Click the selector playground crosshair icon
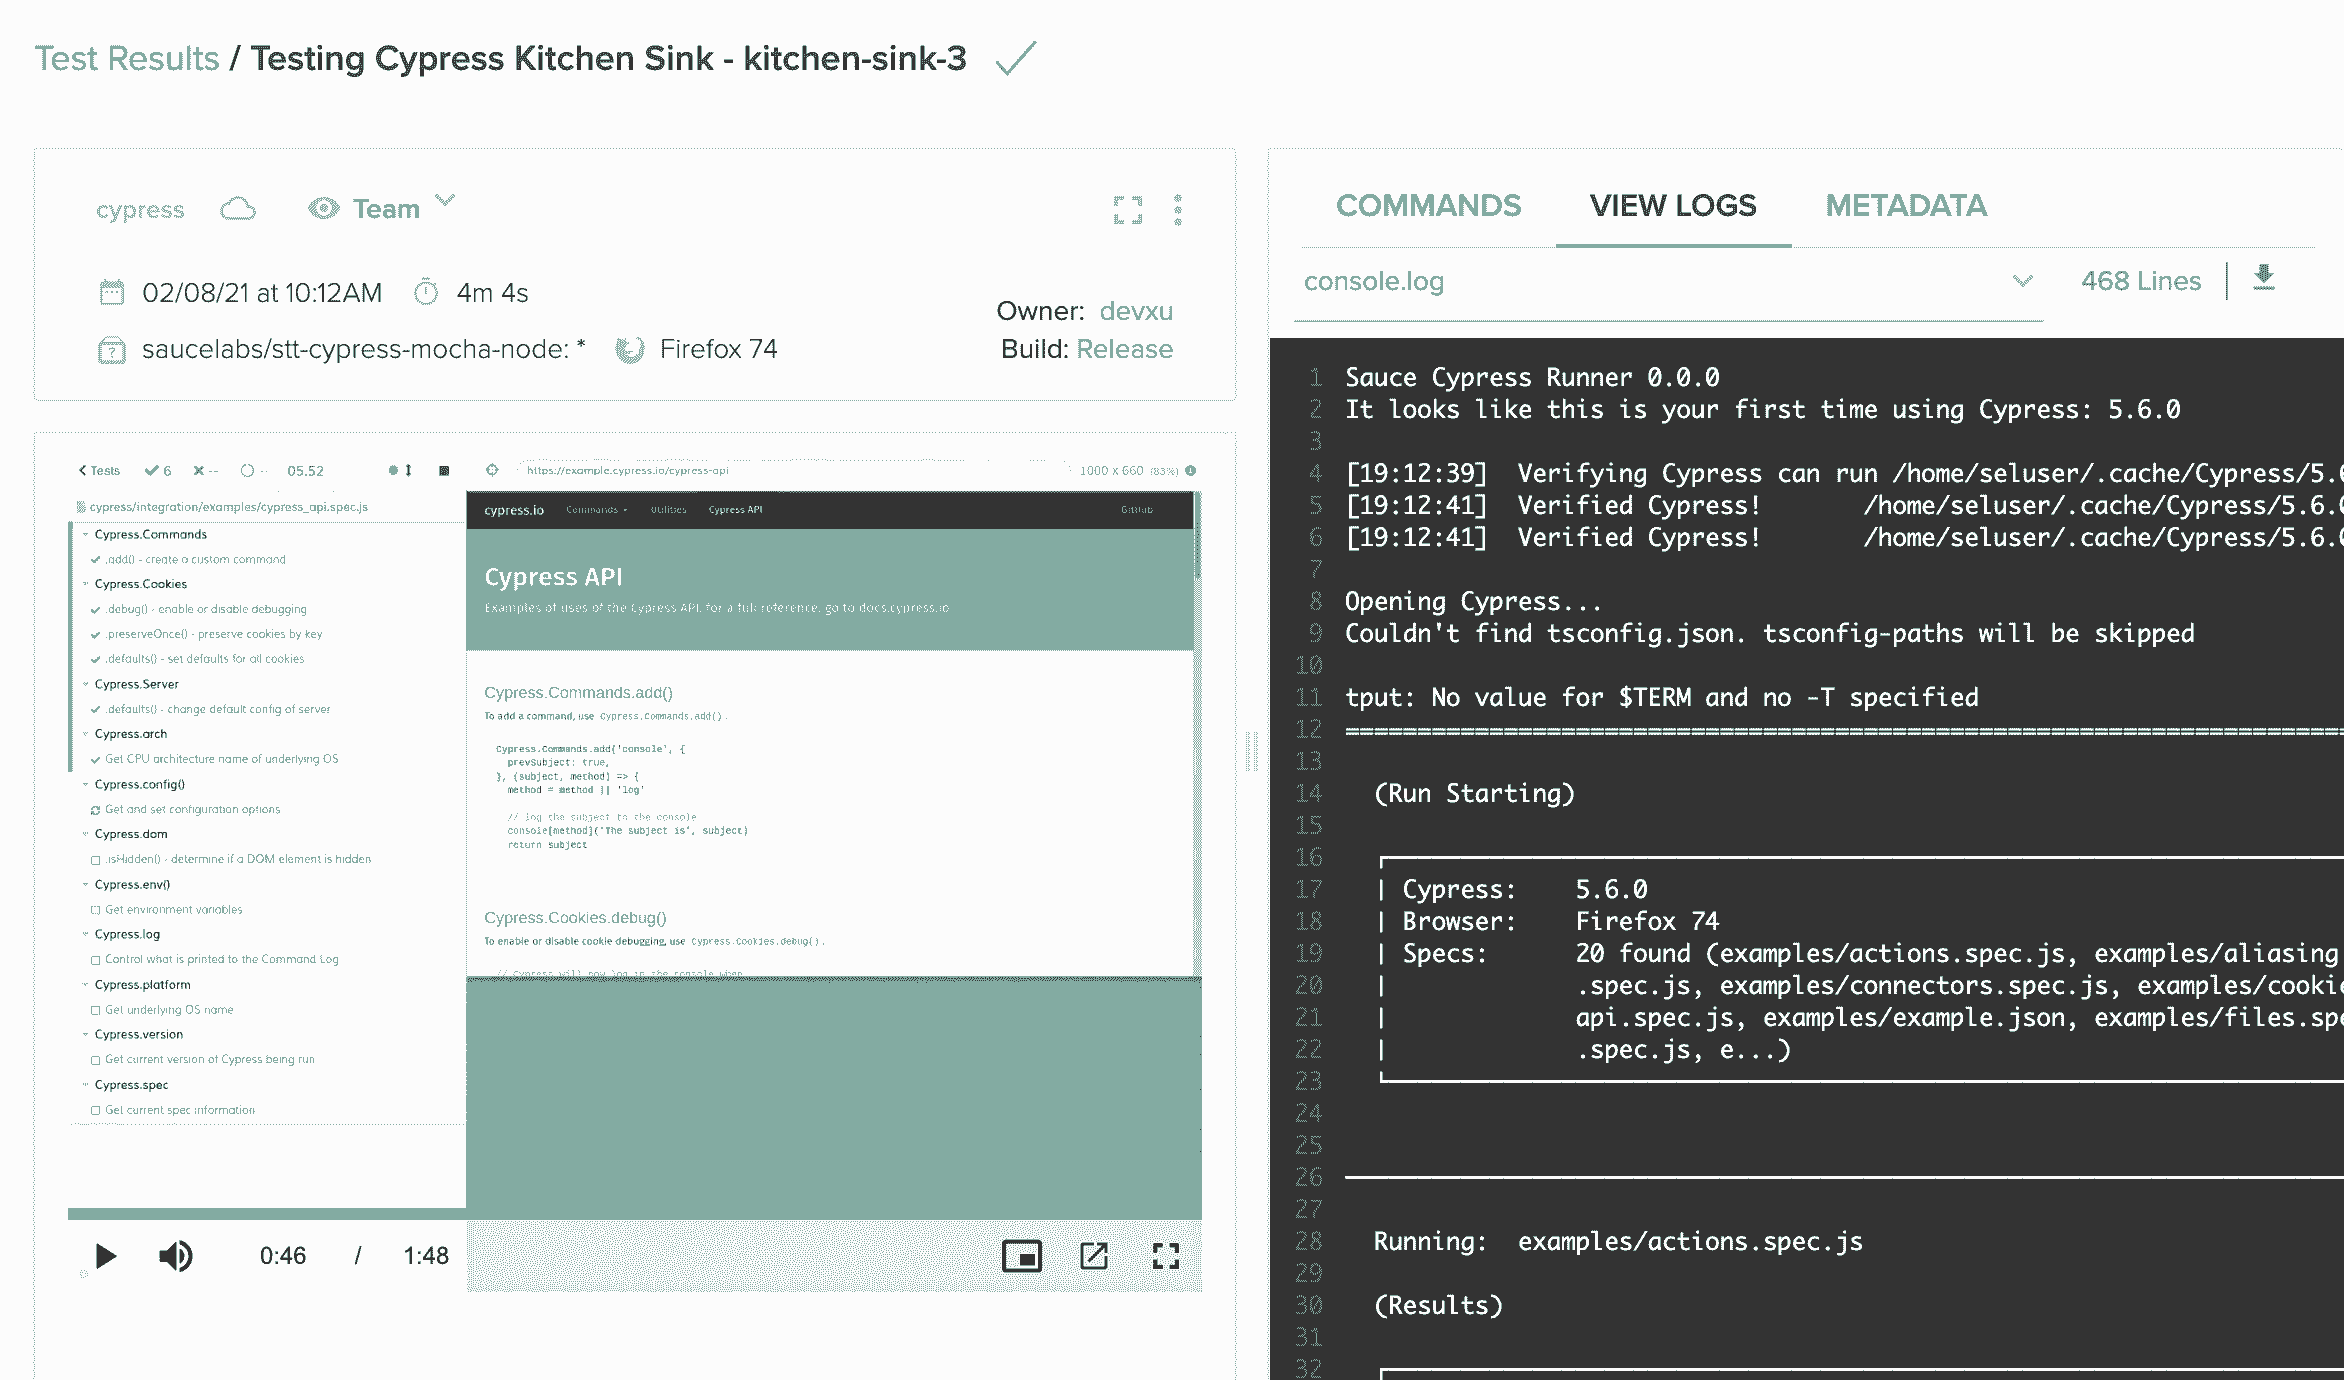This screenshot has width=2344, height=1380. (492, 470)
